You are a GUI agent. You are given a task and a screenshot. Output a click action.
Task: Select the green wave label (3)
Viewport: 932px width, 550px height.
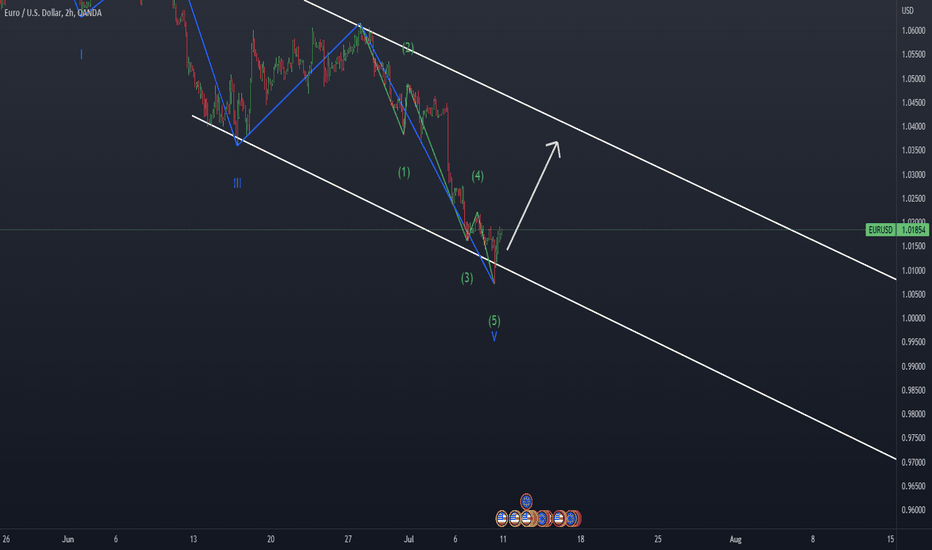tap(467, 278)
